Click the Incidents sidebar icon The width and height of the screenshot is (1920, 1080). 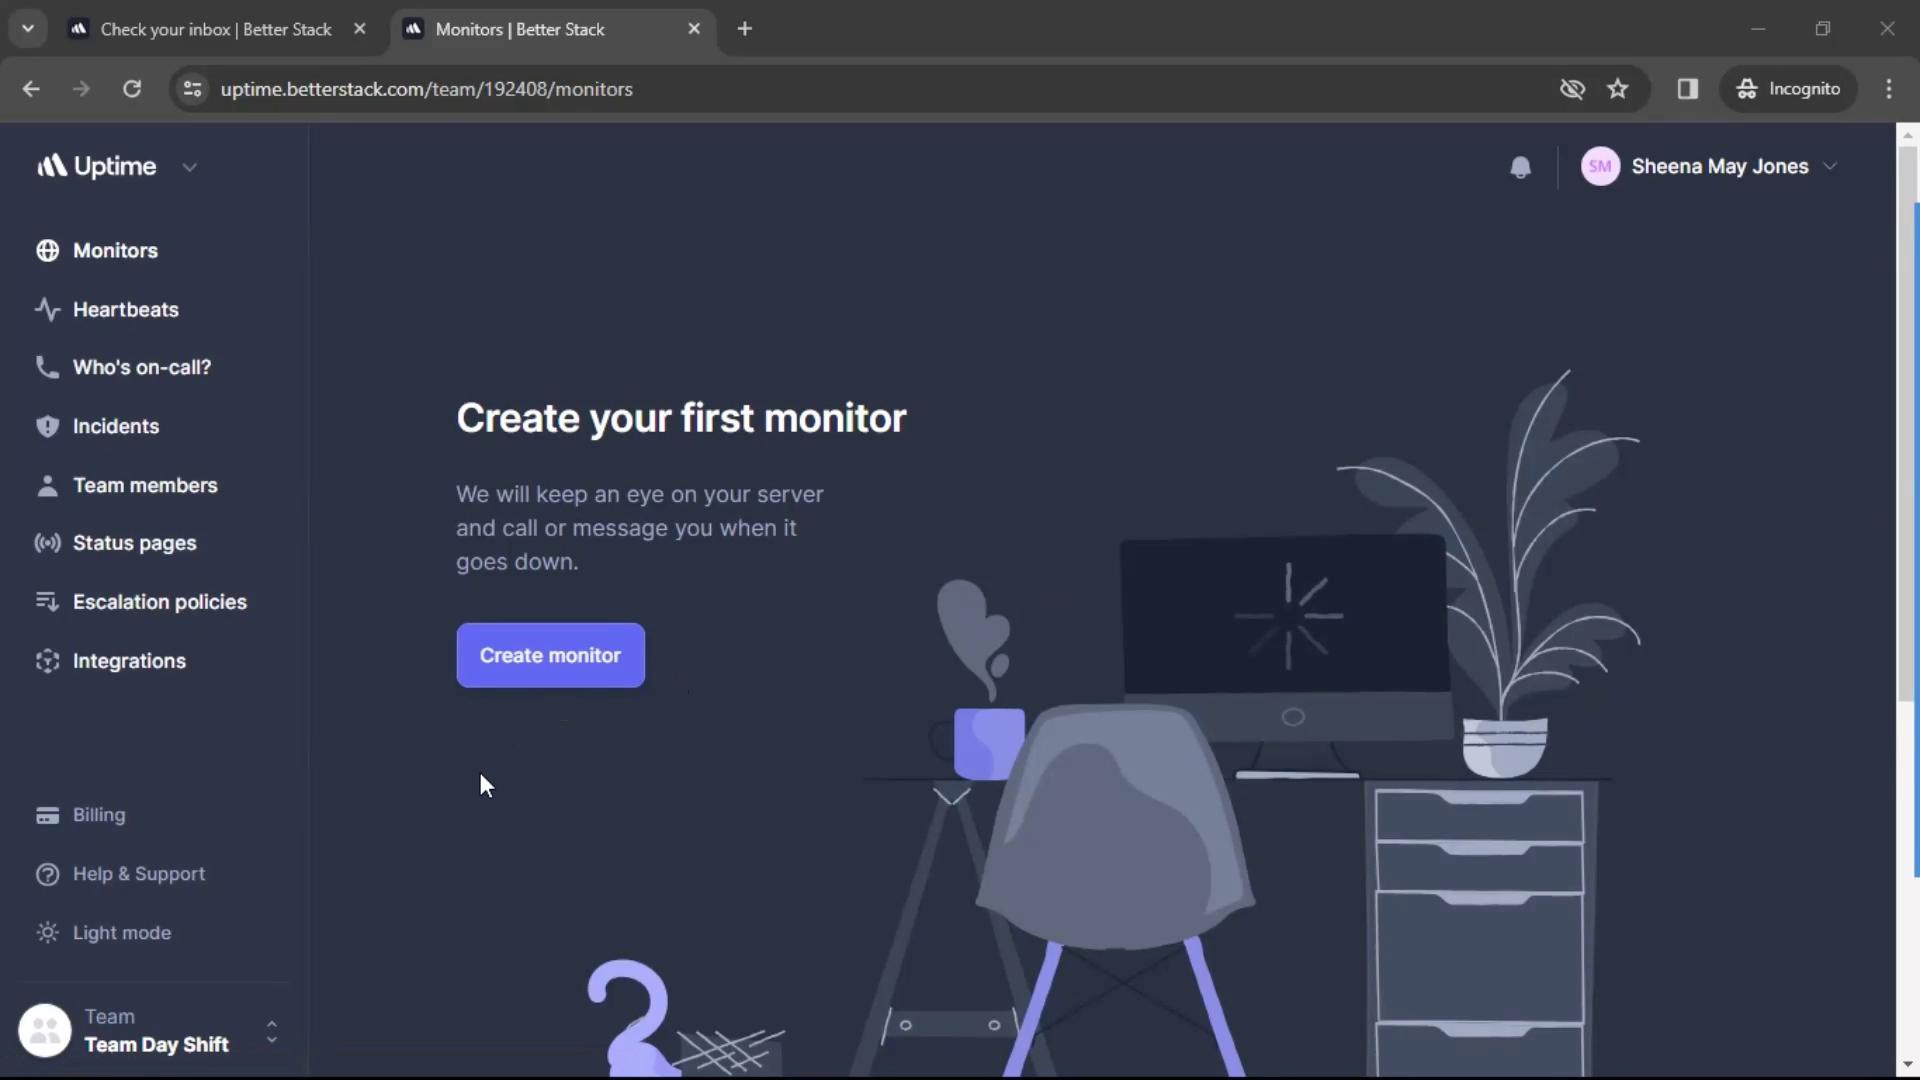point(46,427)
